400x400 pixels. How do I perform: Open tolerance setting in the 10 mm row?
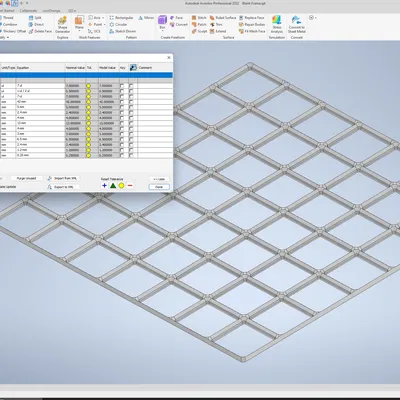(x=89, y=123)
